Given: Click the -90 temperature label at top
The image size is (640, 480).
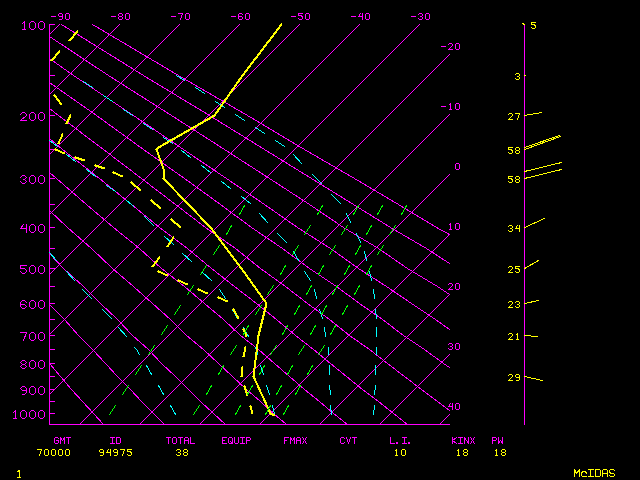Looking at the screenshot, I should coord(61,17).
